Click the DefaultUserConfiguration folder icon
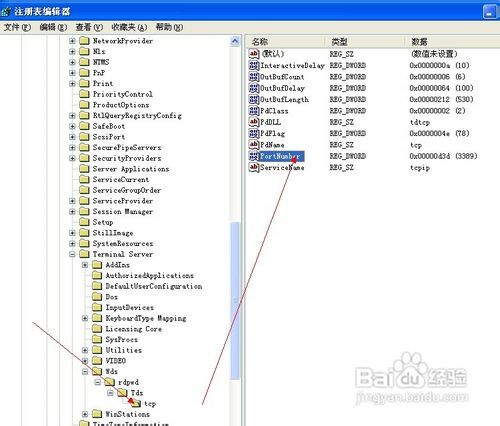This screenshot has width=500, height=426. point(97,286)
